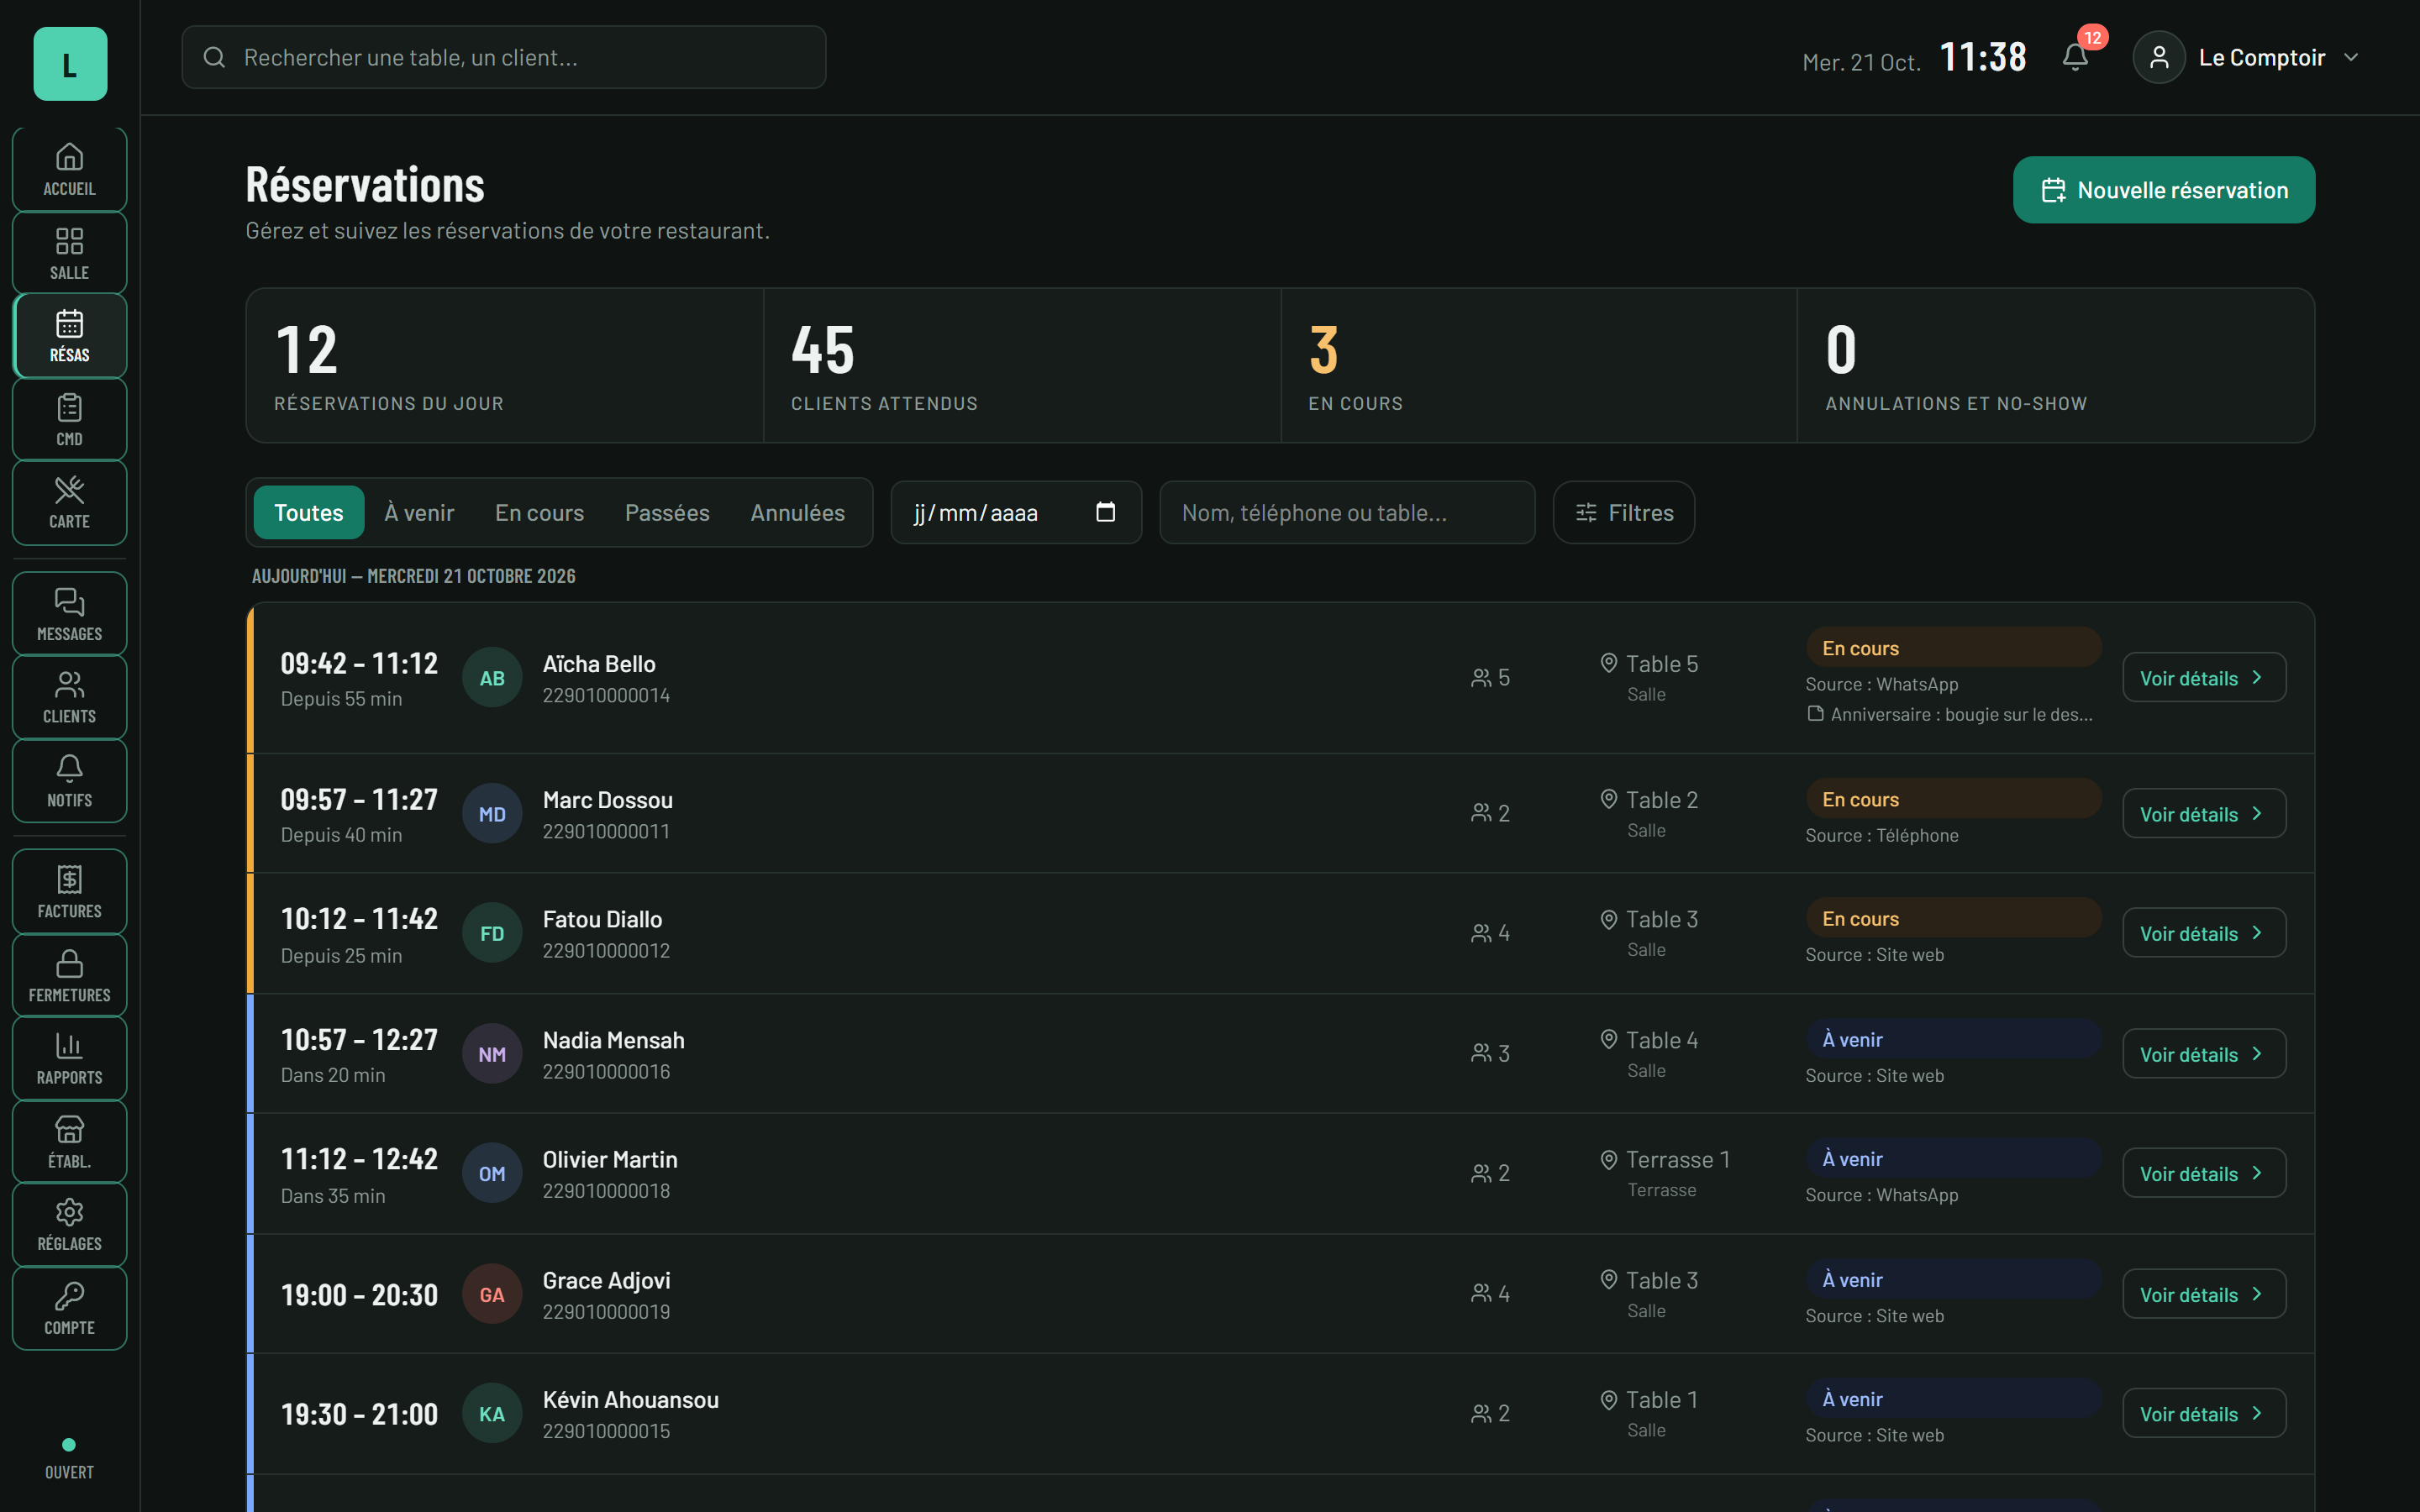Open the Notifs sidebar section
This screenshot has height=1512, width=2420.
(x=69, y=781)
